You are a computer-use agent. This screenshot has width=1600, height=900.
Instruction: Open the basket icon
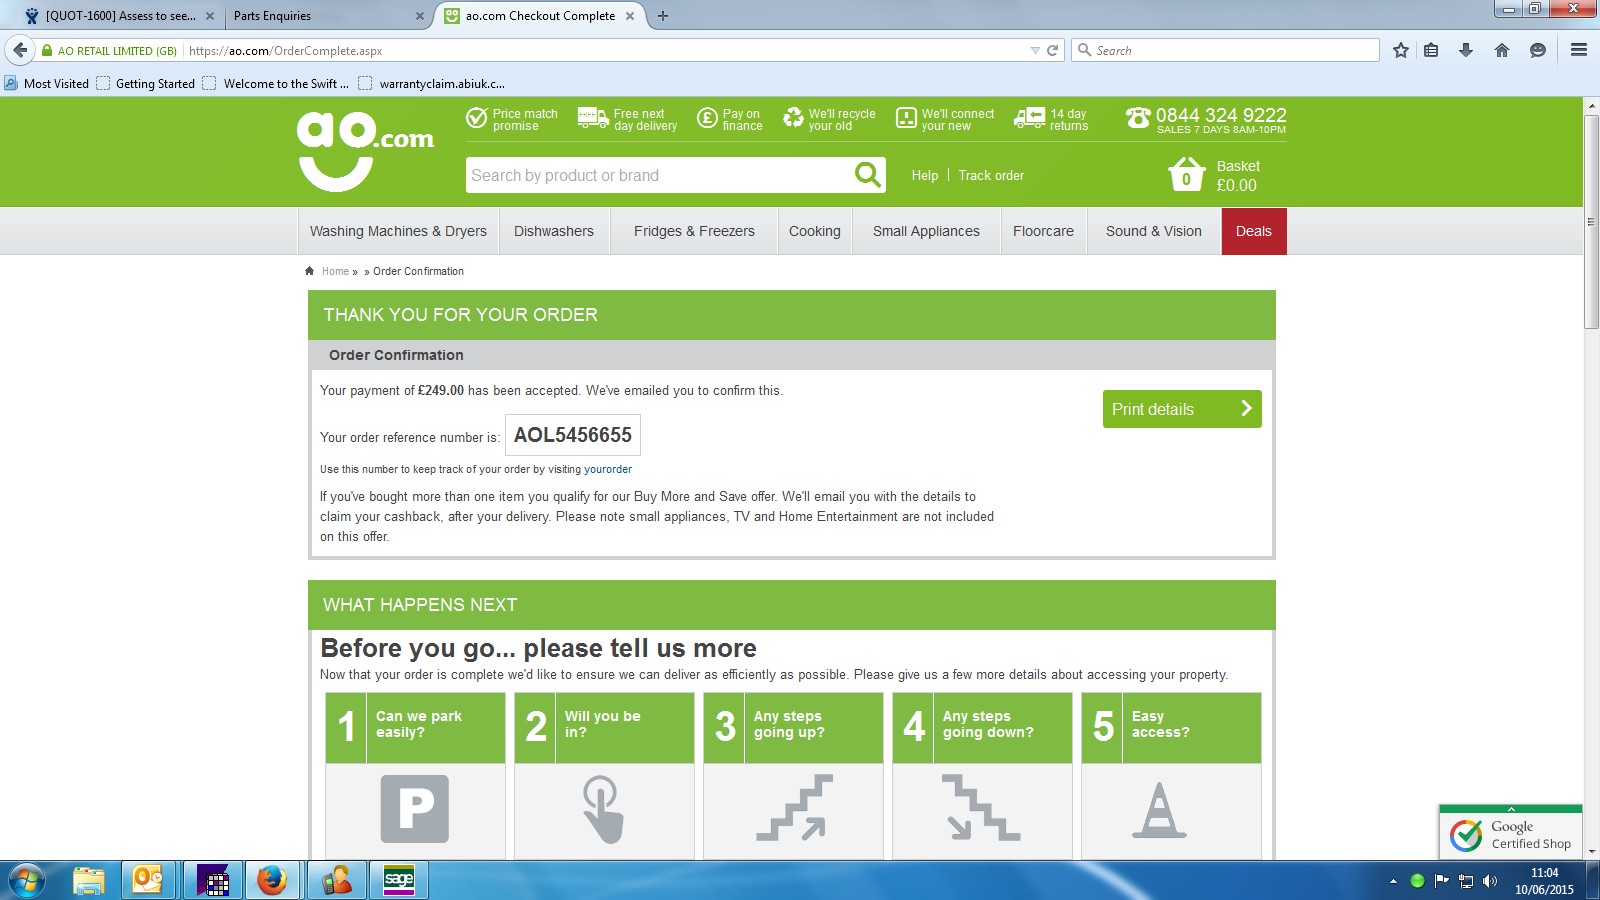tap(1187, 174)
